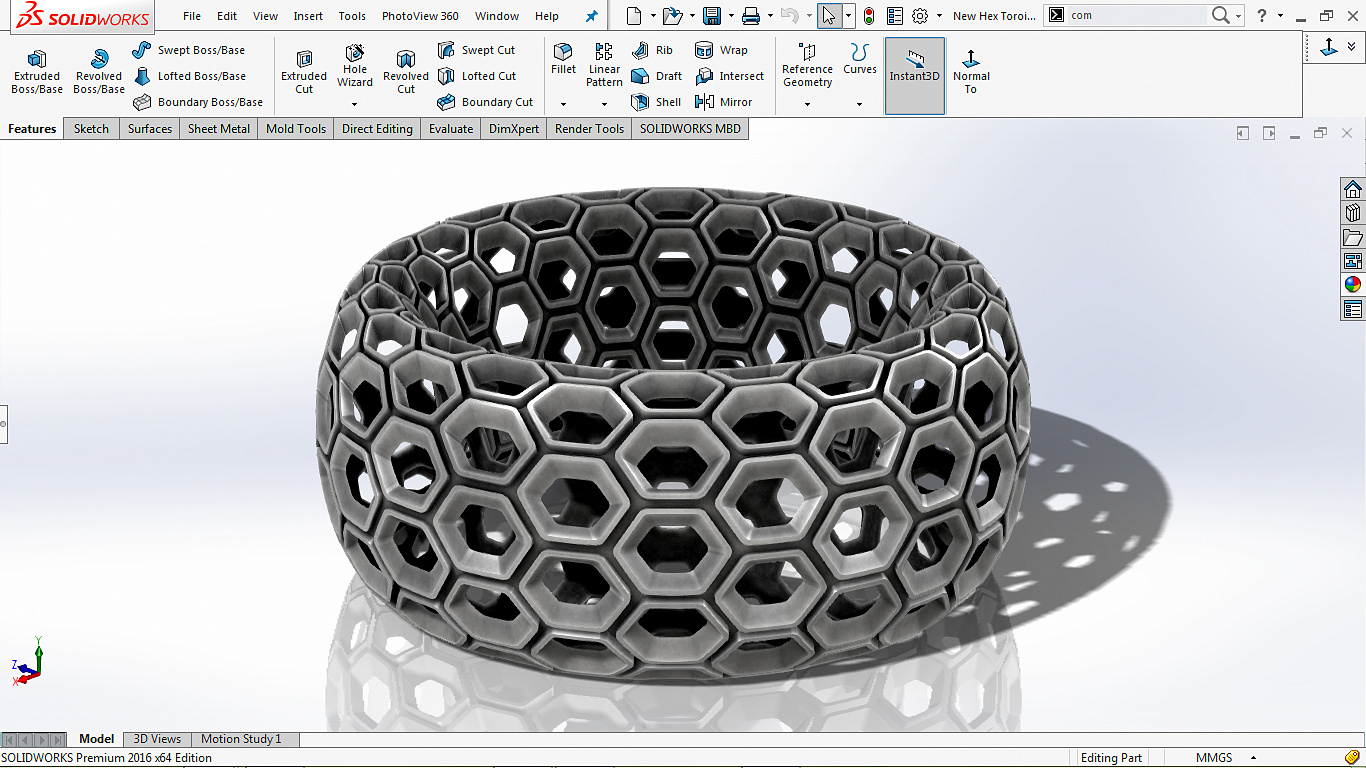The image size is (1366, 768).
Task: Select the Revolved Cut tool
Action: 405,70
